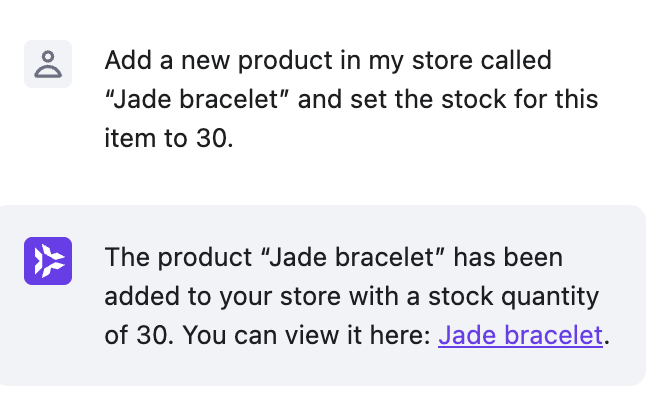Image resolution: width=656 pixels, height=400 pixels.
Task: Open the Jade bracelet product link
Action: pos(520,335)
